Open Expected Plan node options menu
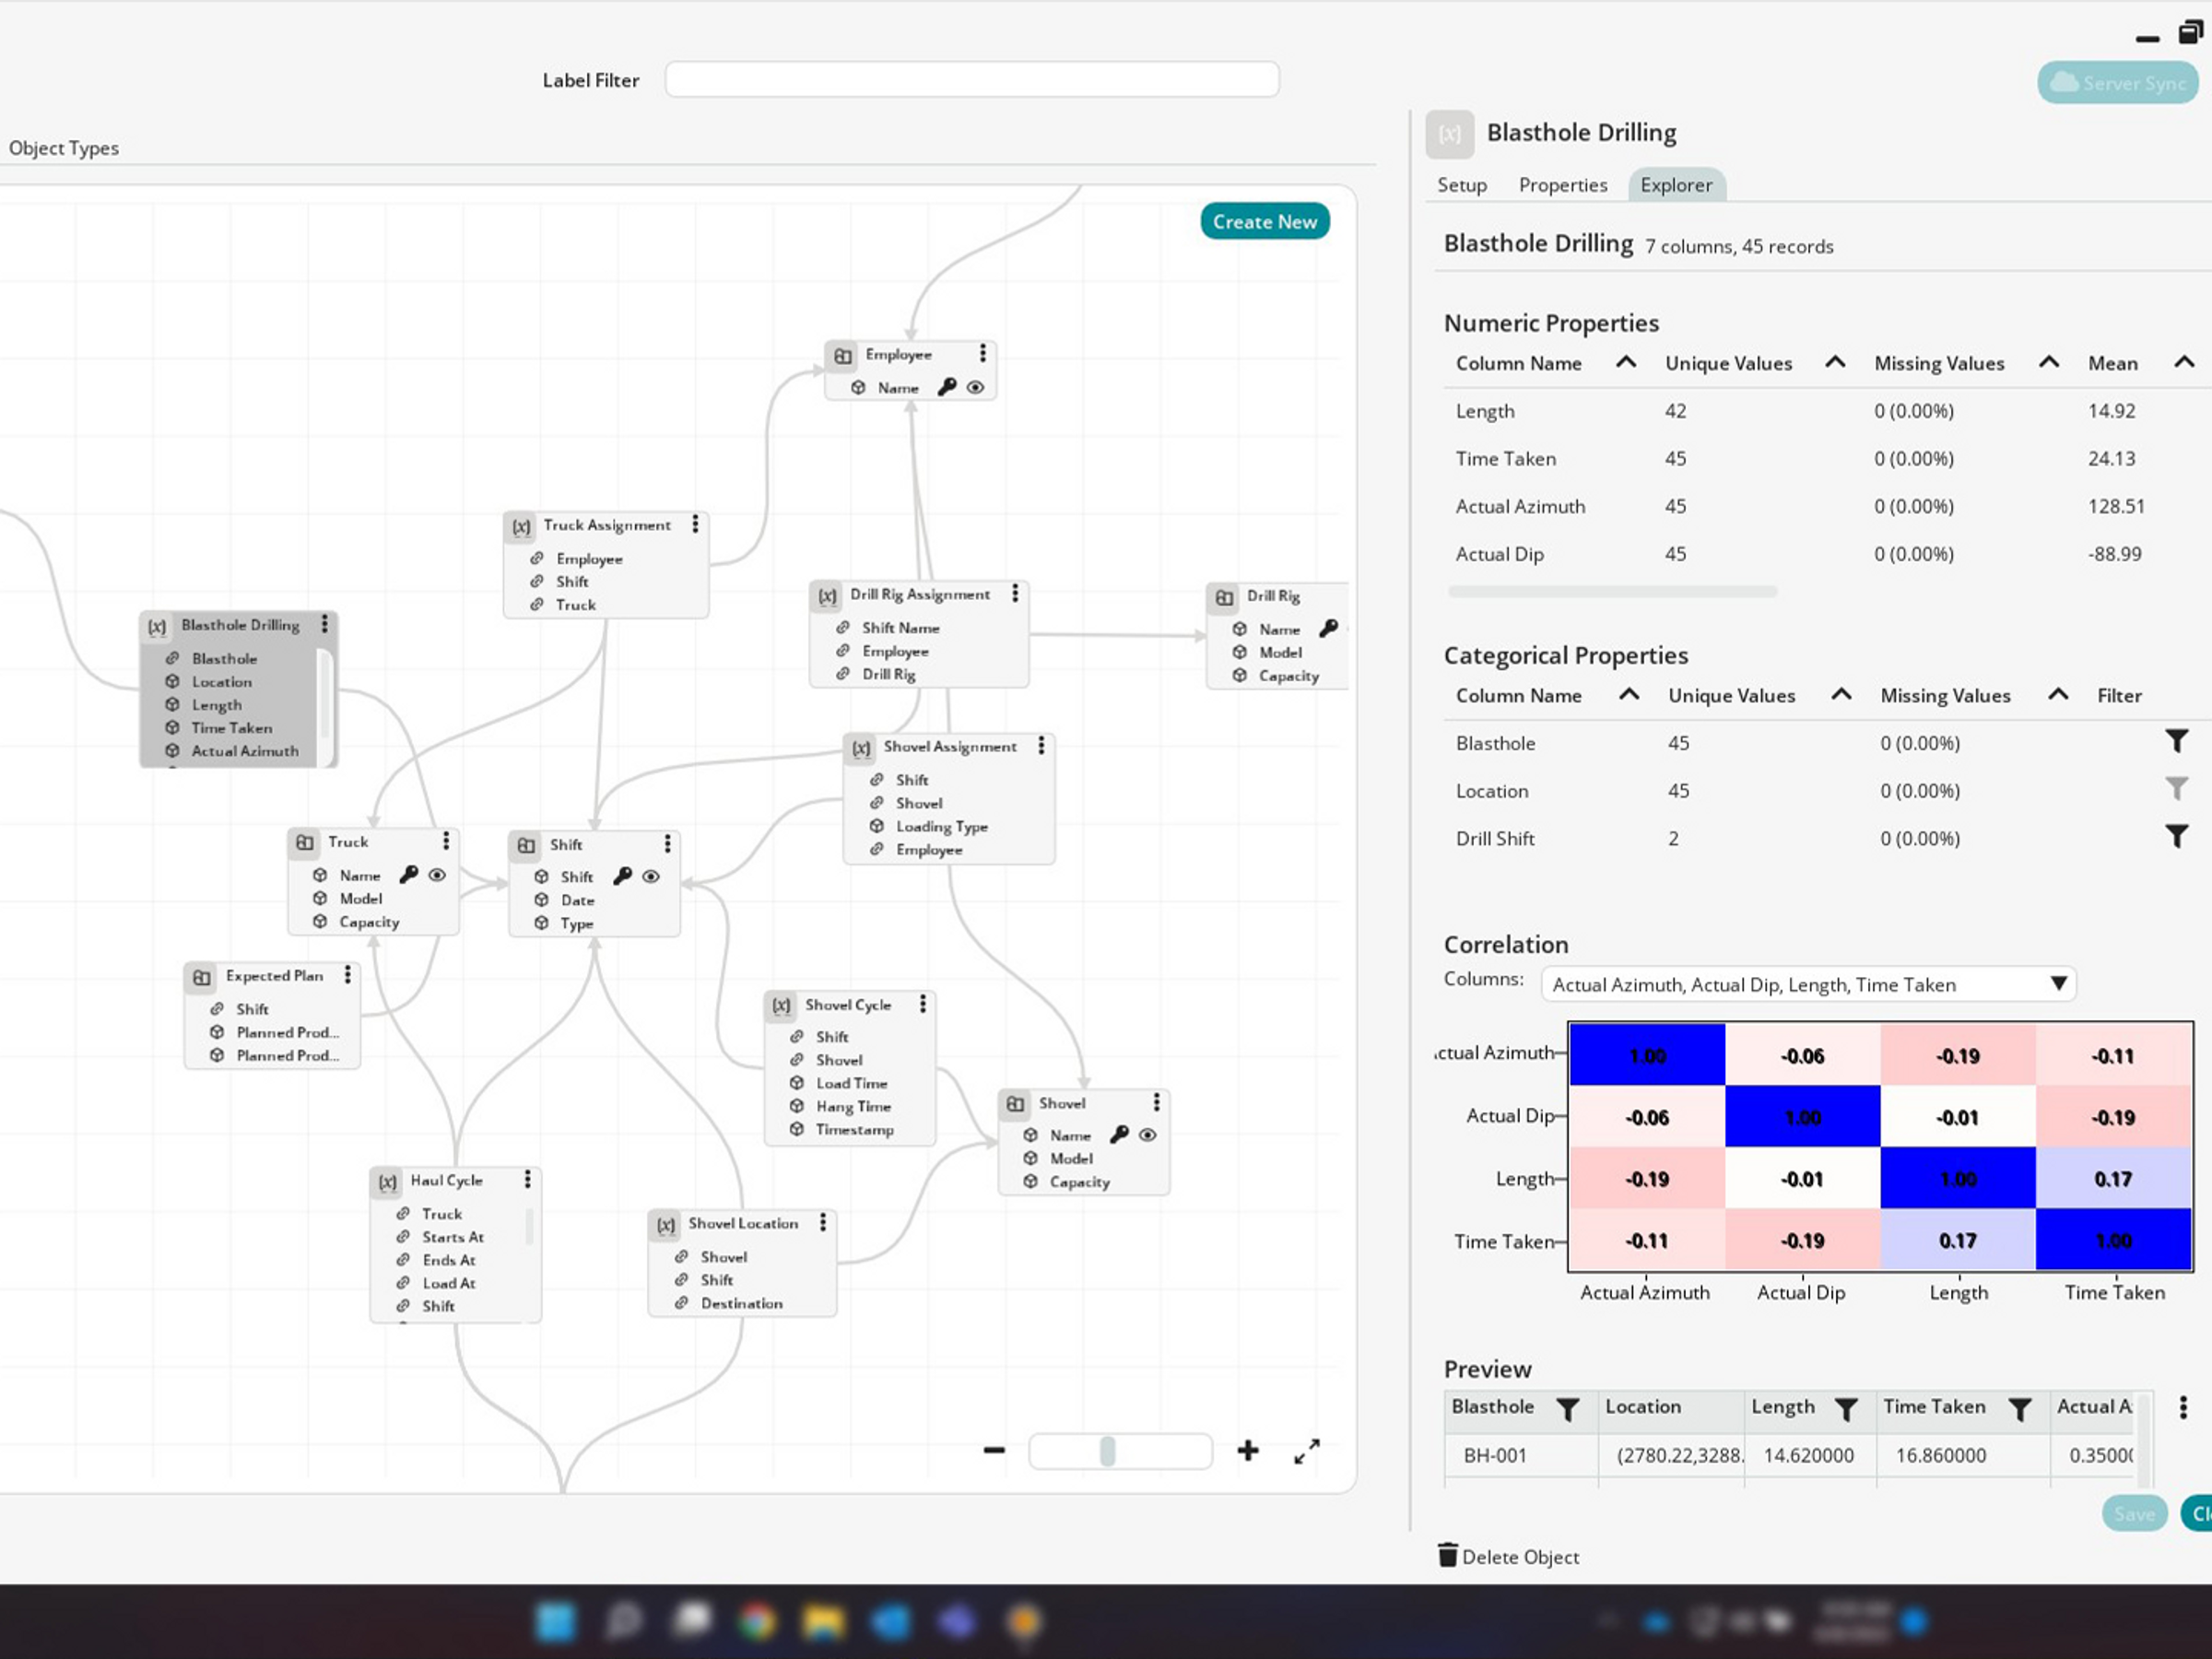This screenshot has height=1659, width=2212. [347, 975]
